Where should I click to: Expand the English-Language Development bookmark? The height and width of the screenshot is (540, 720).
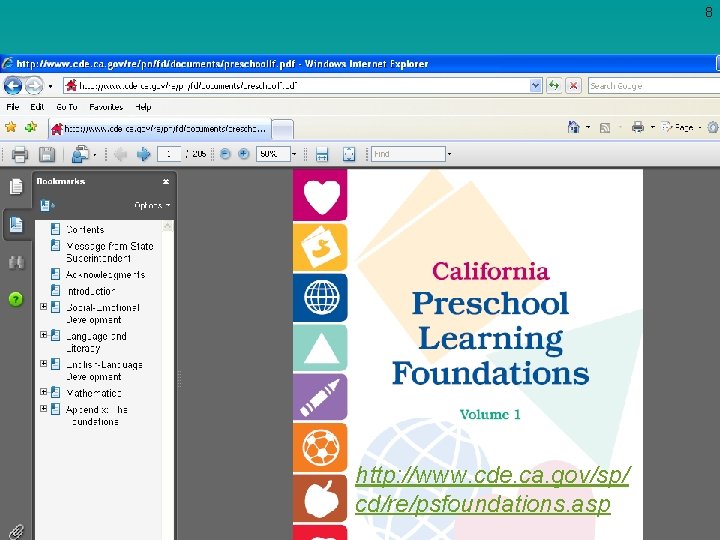pyautogui.click(x=44, y=363)
